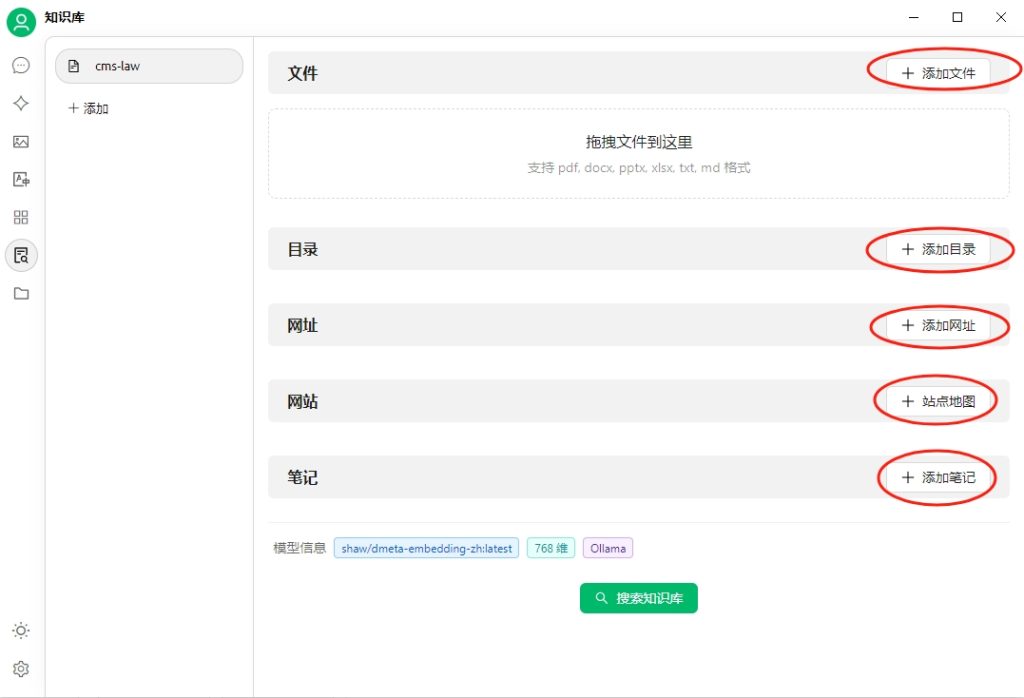
Task: Click the cms-law document icon
Action: tap(74, 66)
